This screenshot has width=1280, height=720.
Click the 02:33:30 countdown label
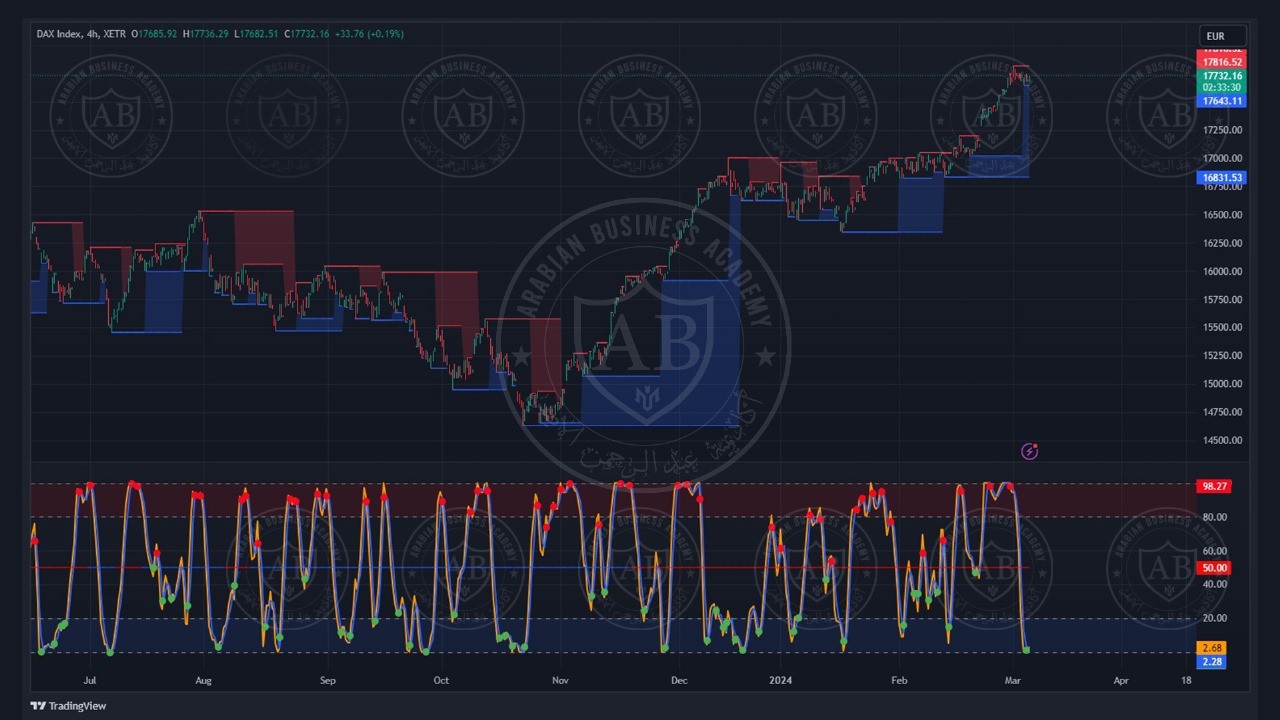1222,88
